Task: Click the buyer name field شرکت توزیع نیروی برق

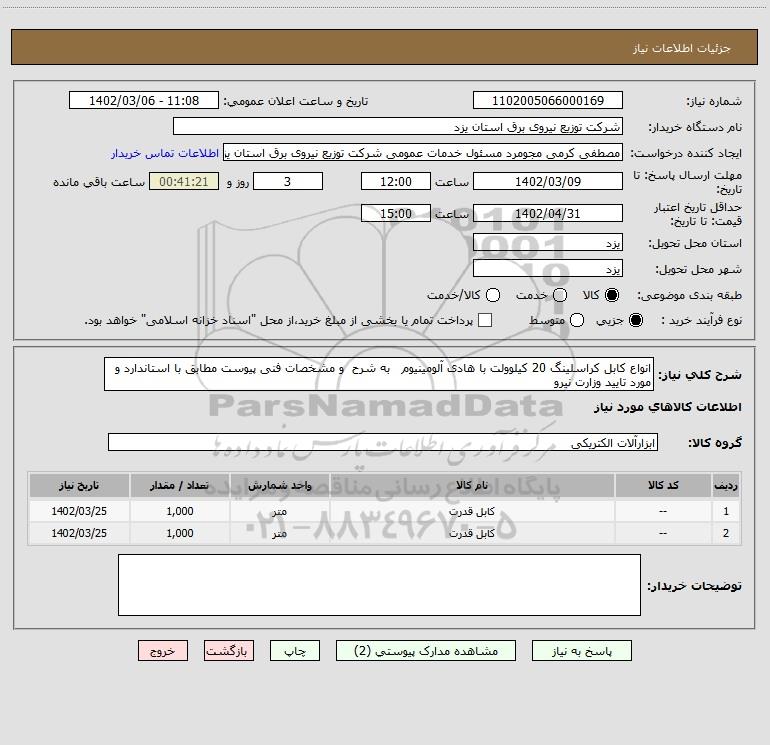Action: (x=398, y=126)
